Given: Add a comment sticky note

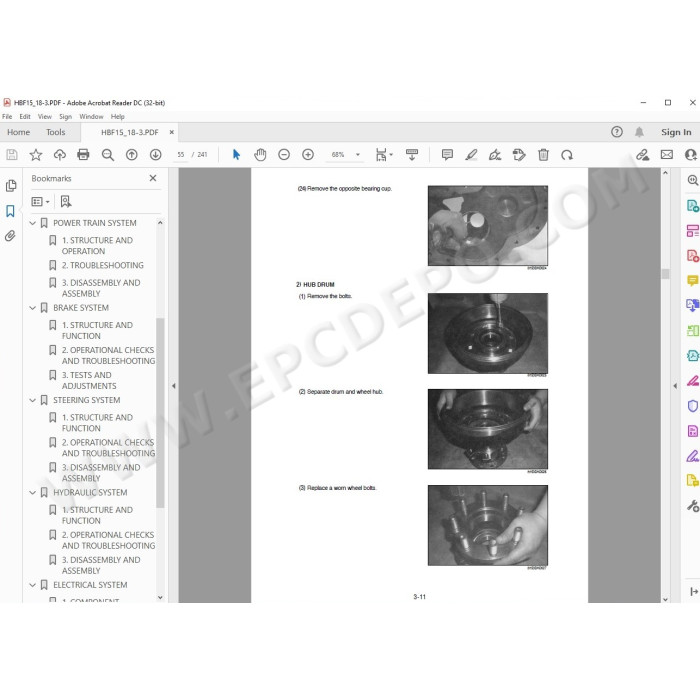Looking at the screenshot, I should point(447,155).
